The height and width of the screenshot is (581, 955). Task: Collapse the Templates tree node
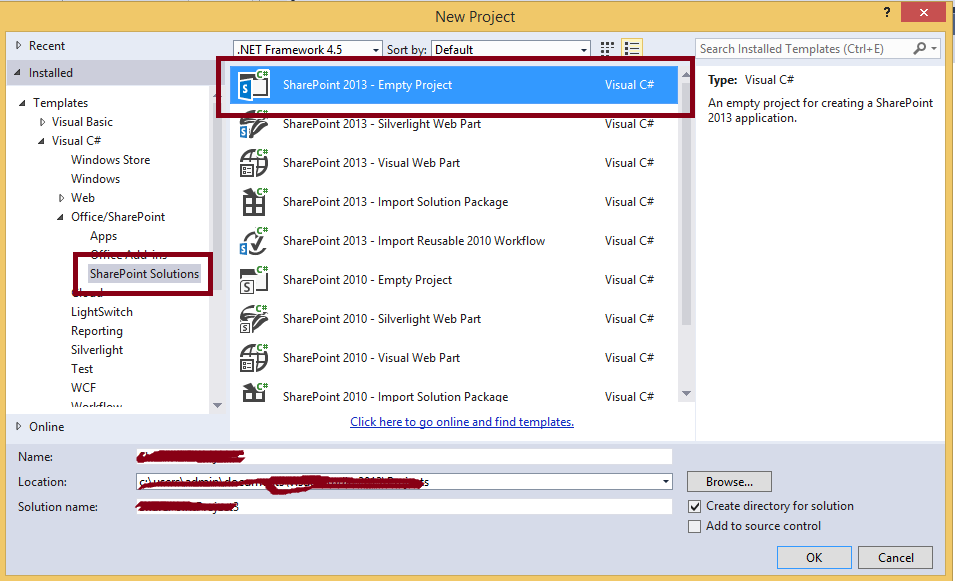[x=22, y=103]
